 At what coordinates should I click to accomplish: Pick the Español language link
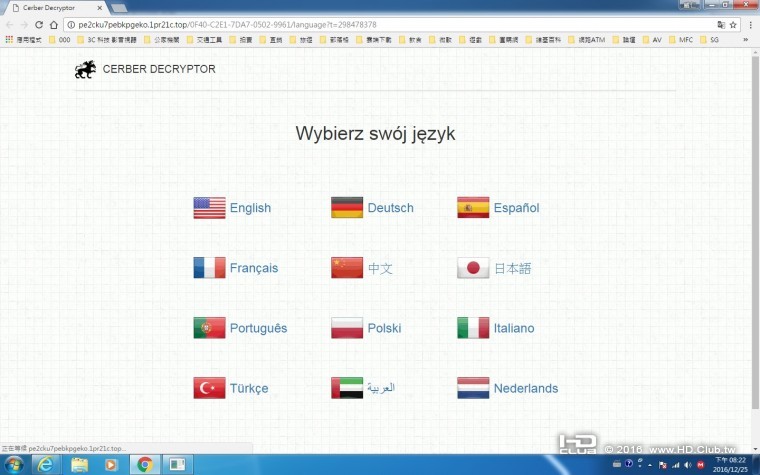tap(517, 208)
